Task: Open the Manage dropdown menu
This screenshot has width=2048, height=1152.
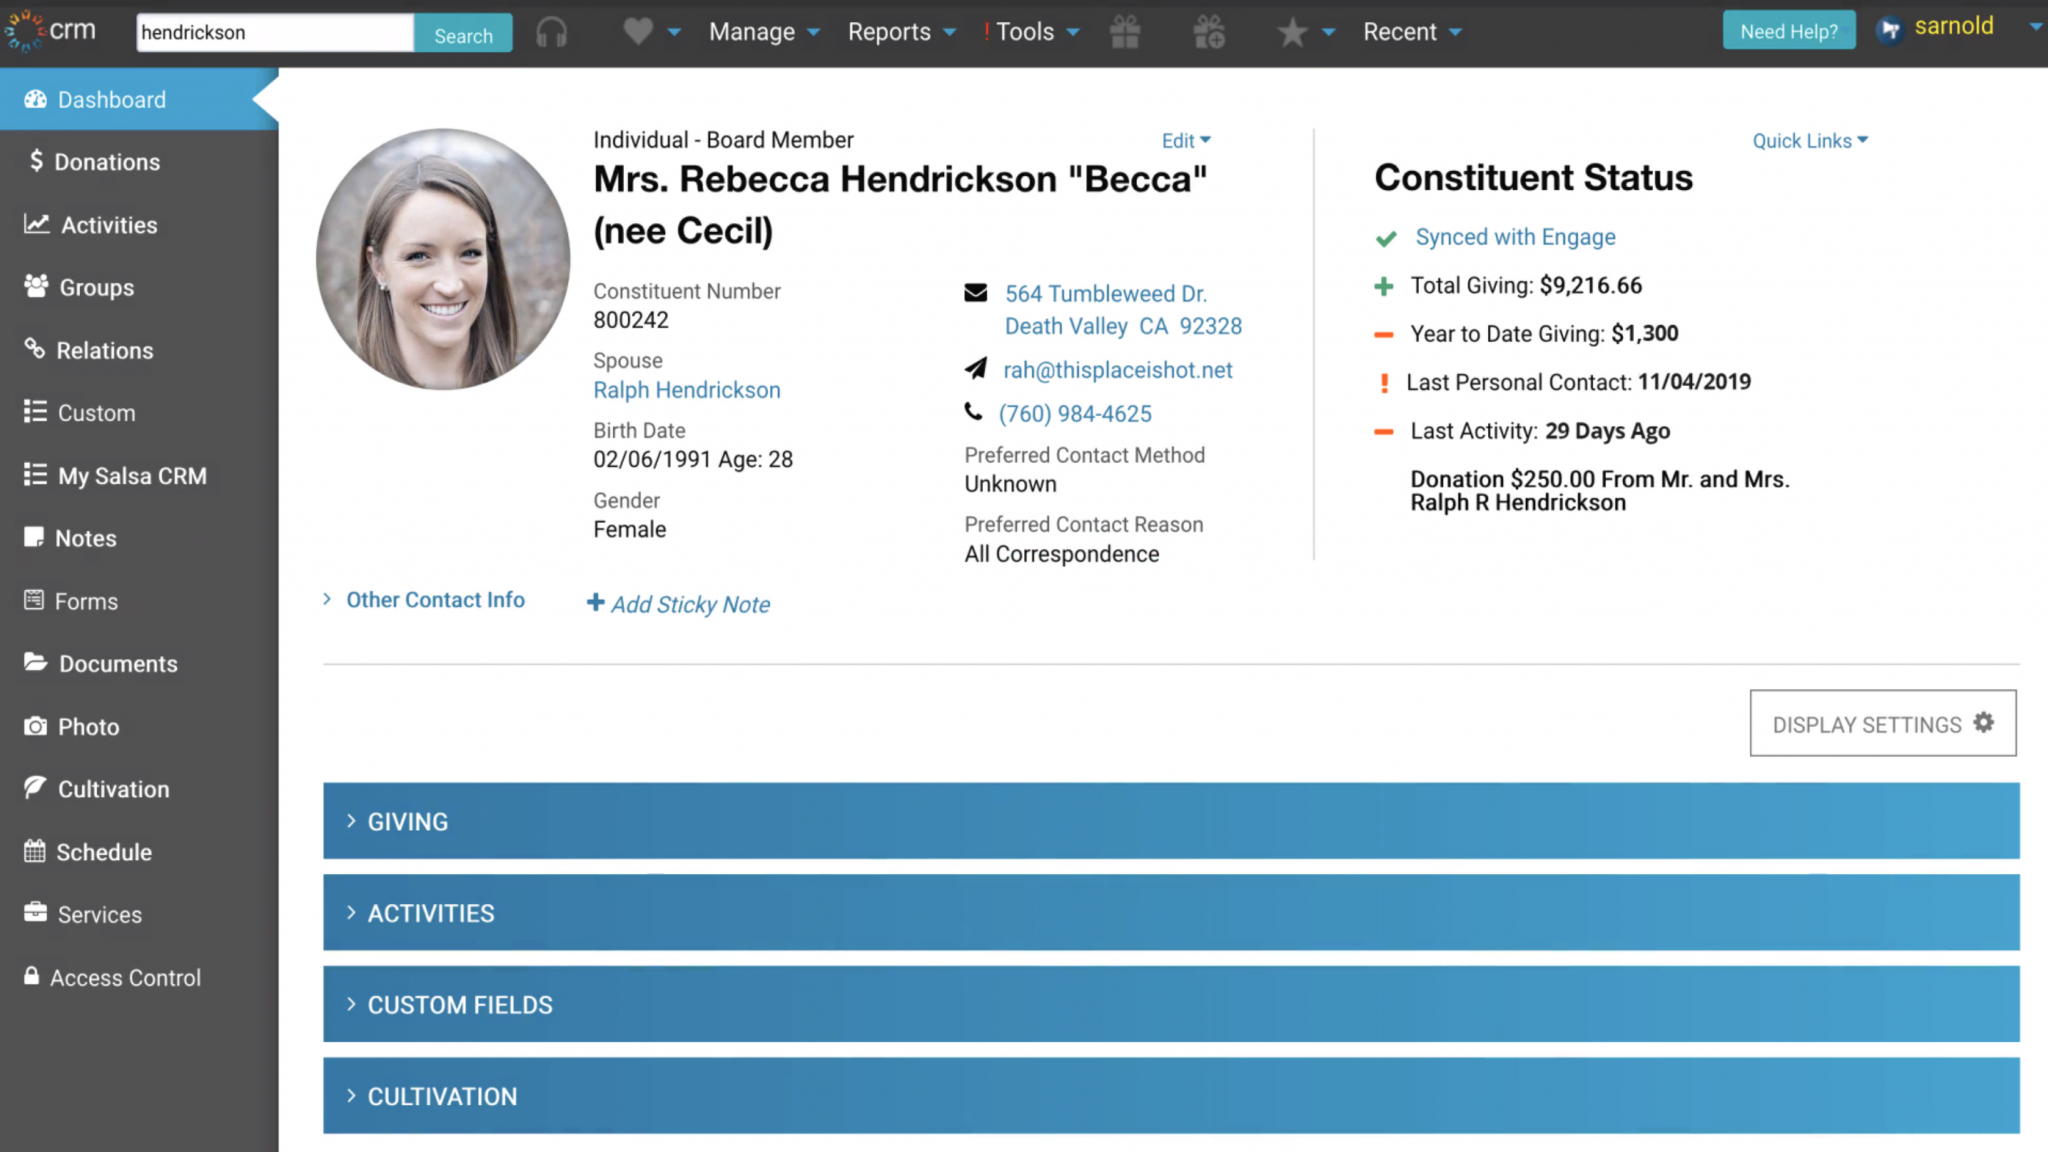Action: click(764, 32)
